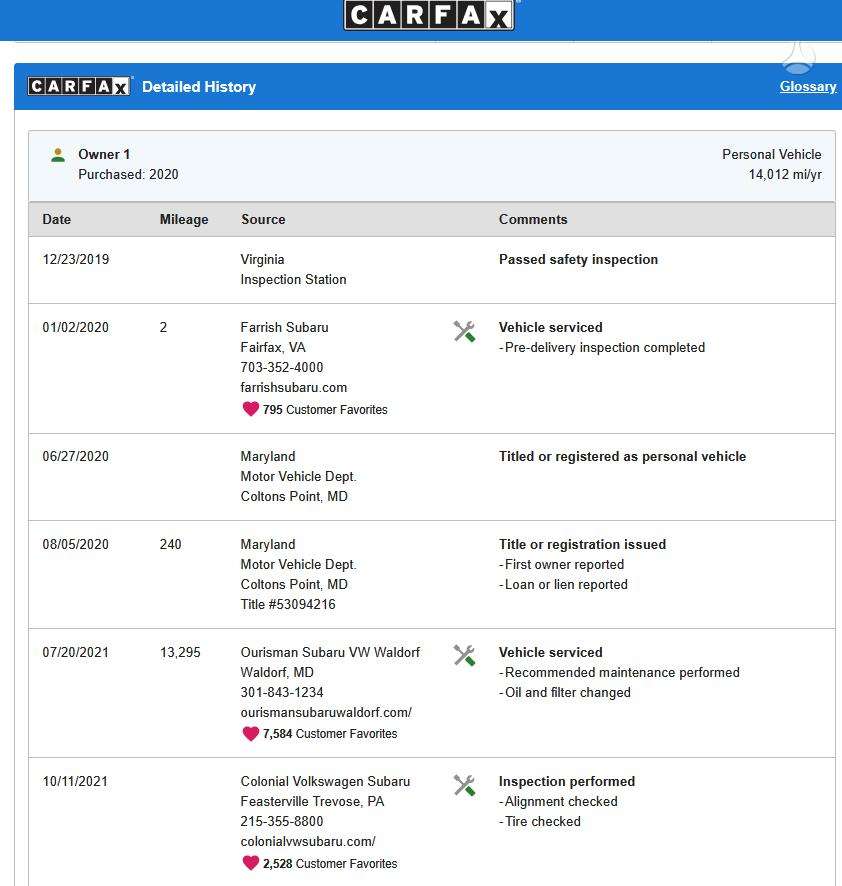Click the 14,012 mi/yr value
This screenshot has width=842, height=886.
785,174
